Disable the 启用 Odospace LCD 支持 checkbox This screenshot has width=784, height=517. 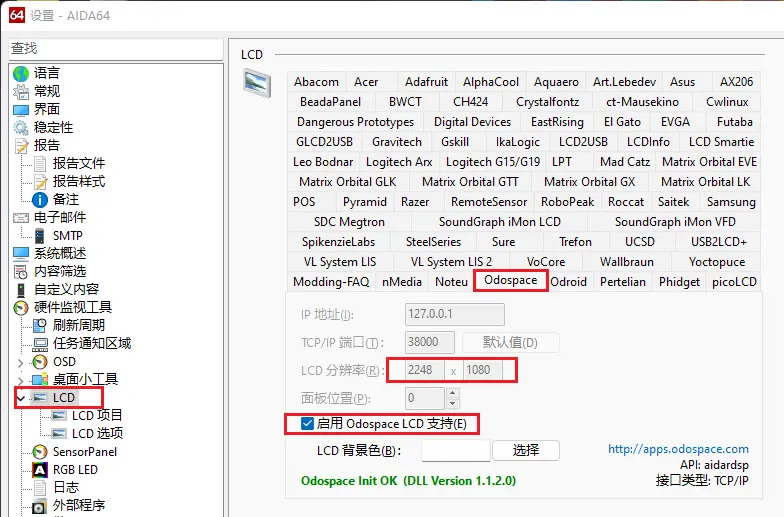[x=308, y=424]
